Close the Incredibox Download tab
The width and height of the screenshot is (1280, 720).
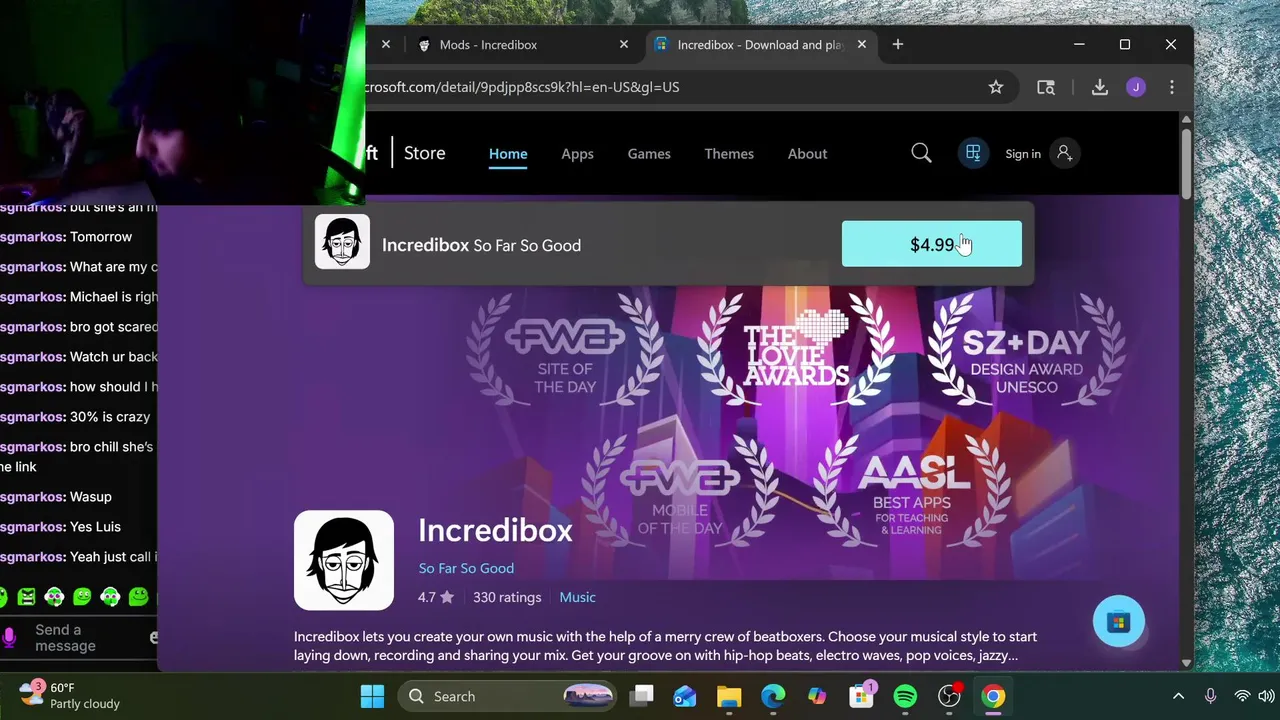(x=861, y=44)
